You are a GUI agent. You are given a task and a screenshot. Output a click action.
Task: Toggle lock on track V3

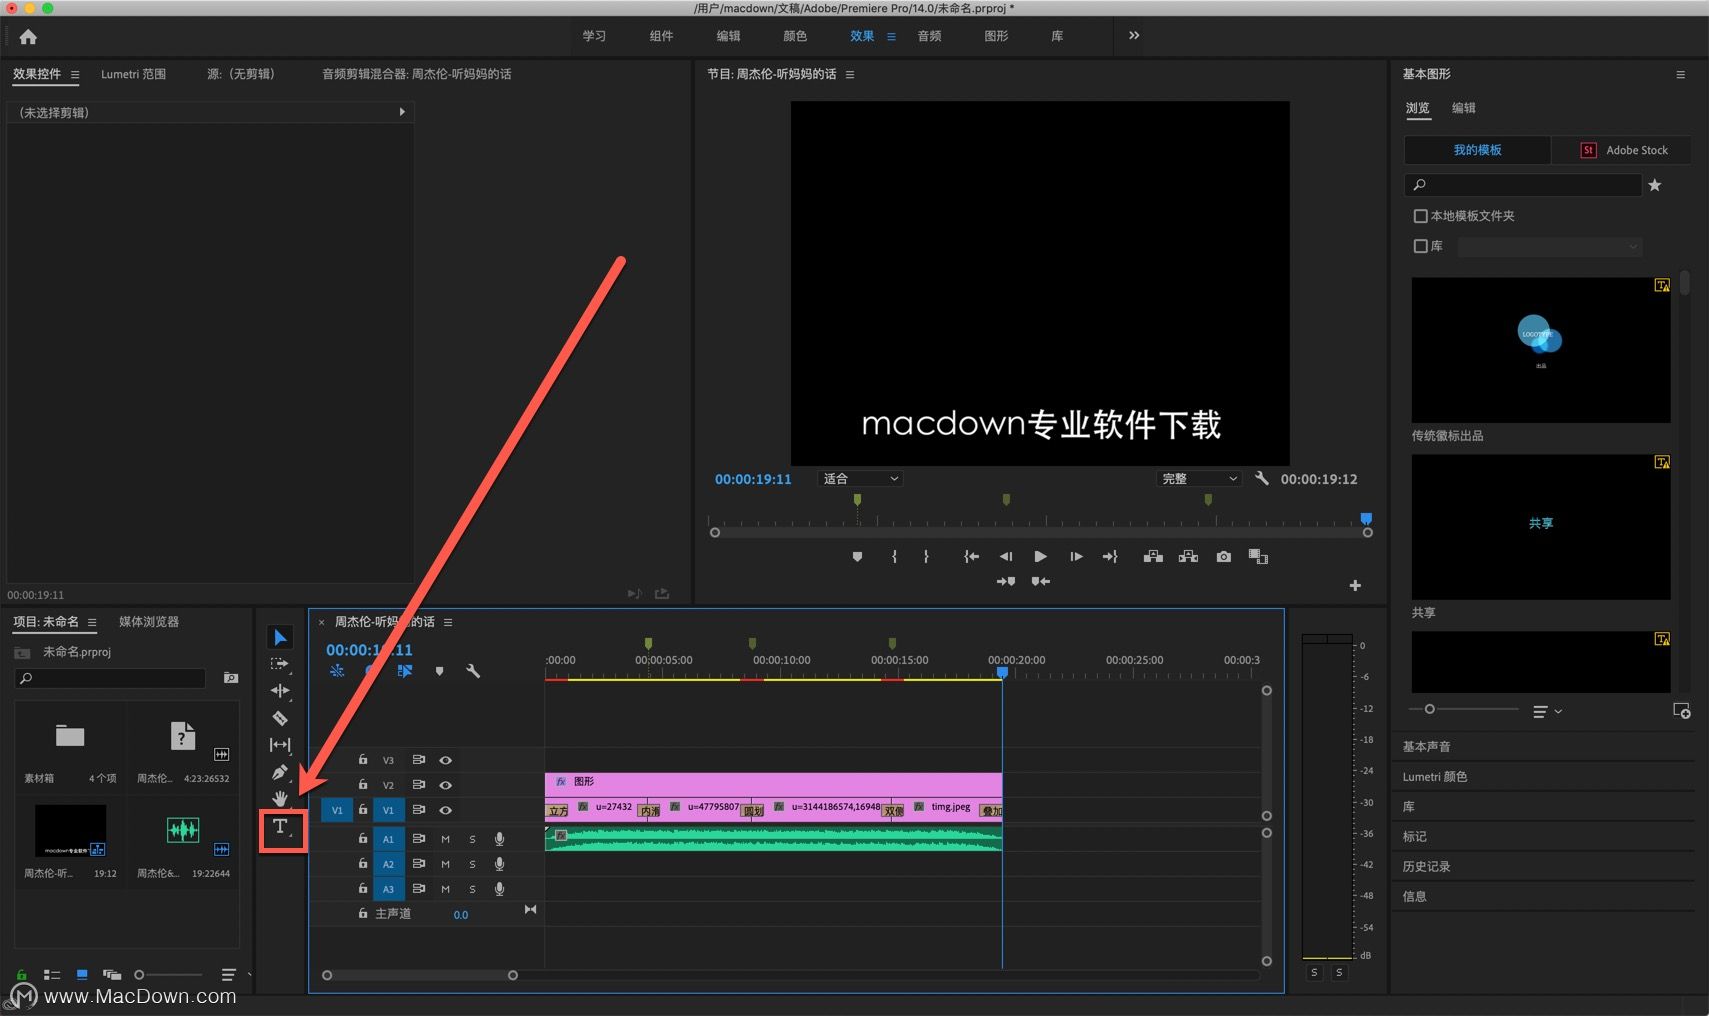[363, 760]
